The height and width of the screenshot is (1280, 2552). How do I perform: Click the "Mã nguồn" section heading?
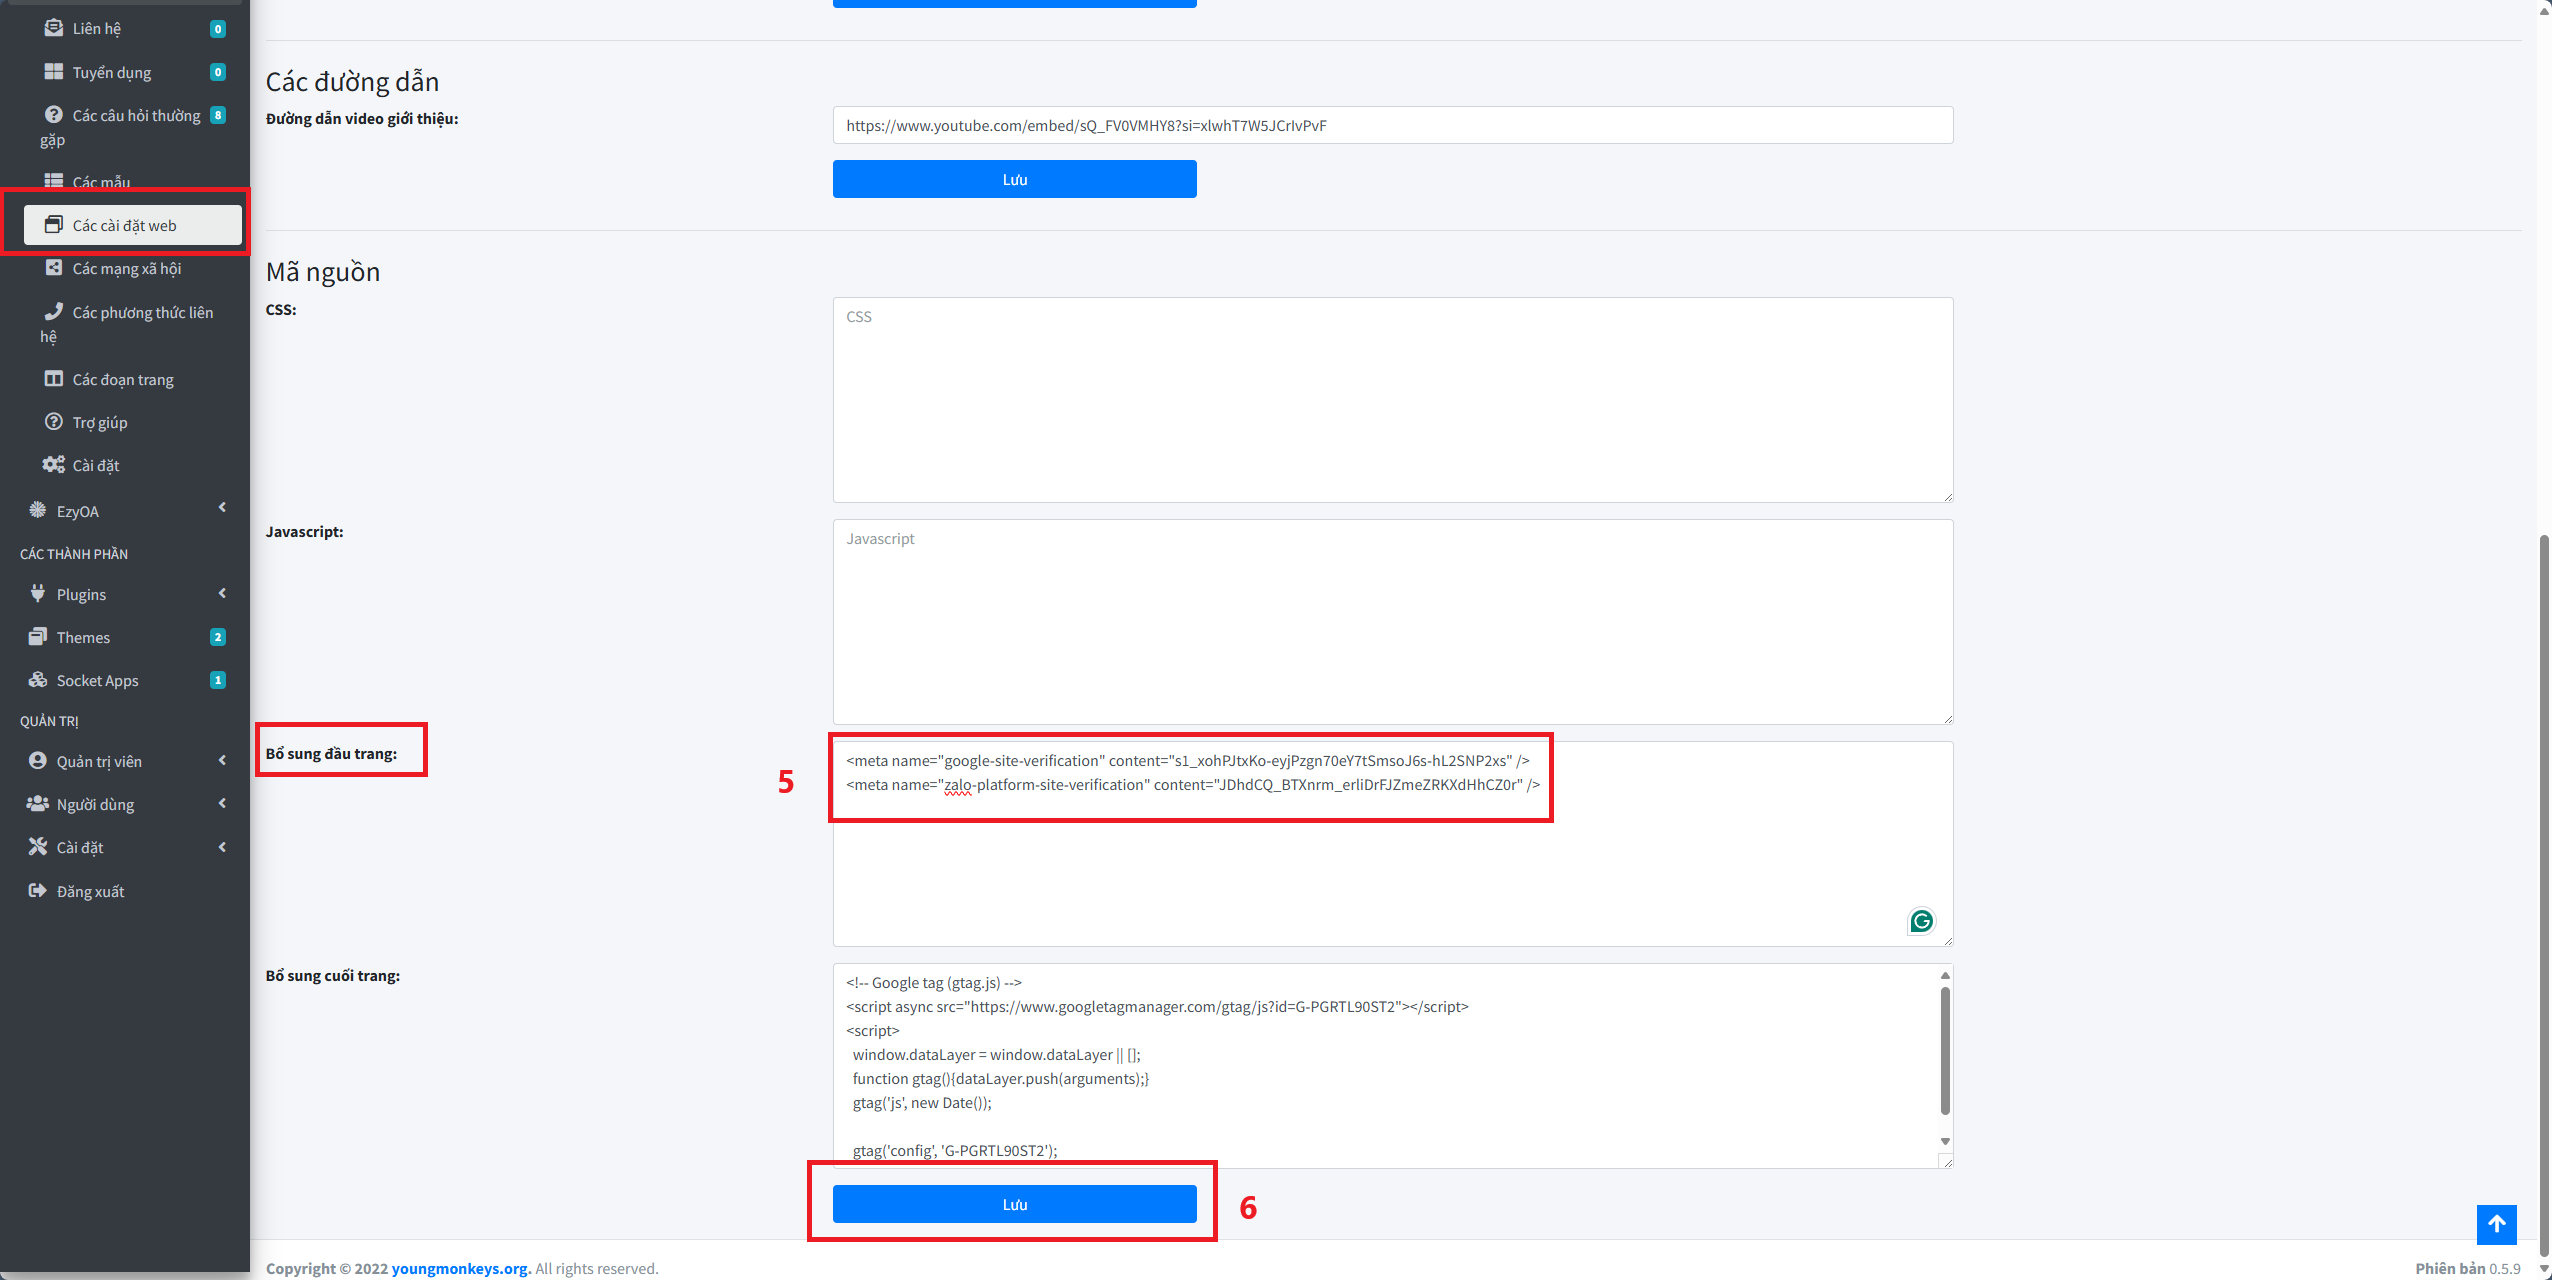point(323,272)
